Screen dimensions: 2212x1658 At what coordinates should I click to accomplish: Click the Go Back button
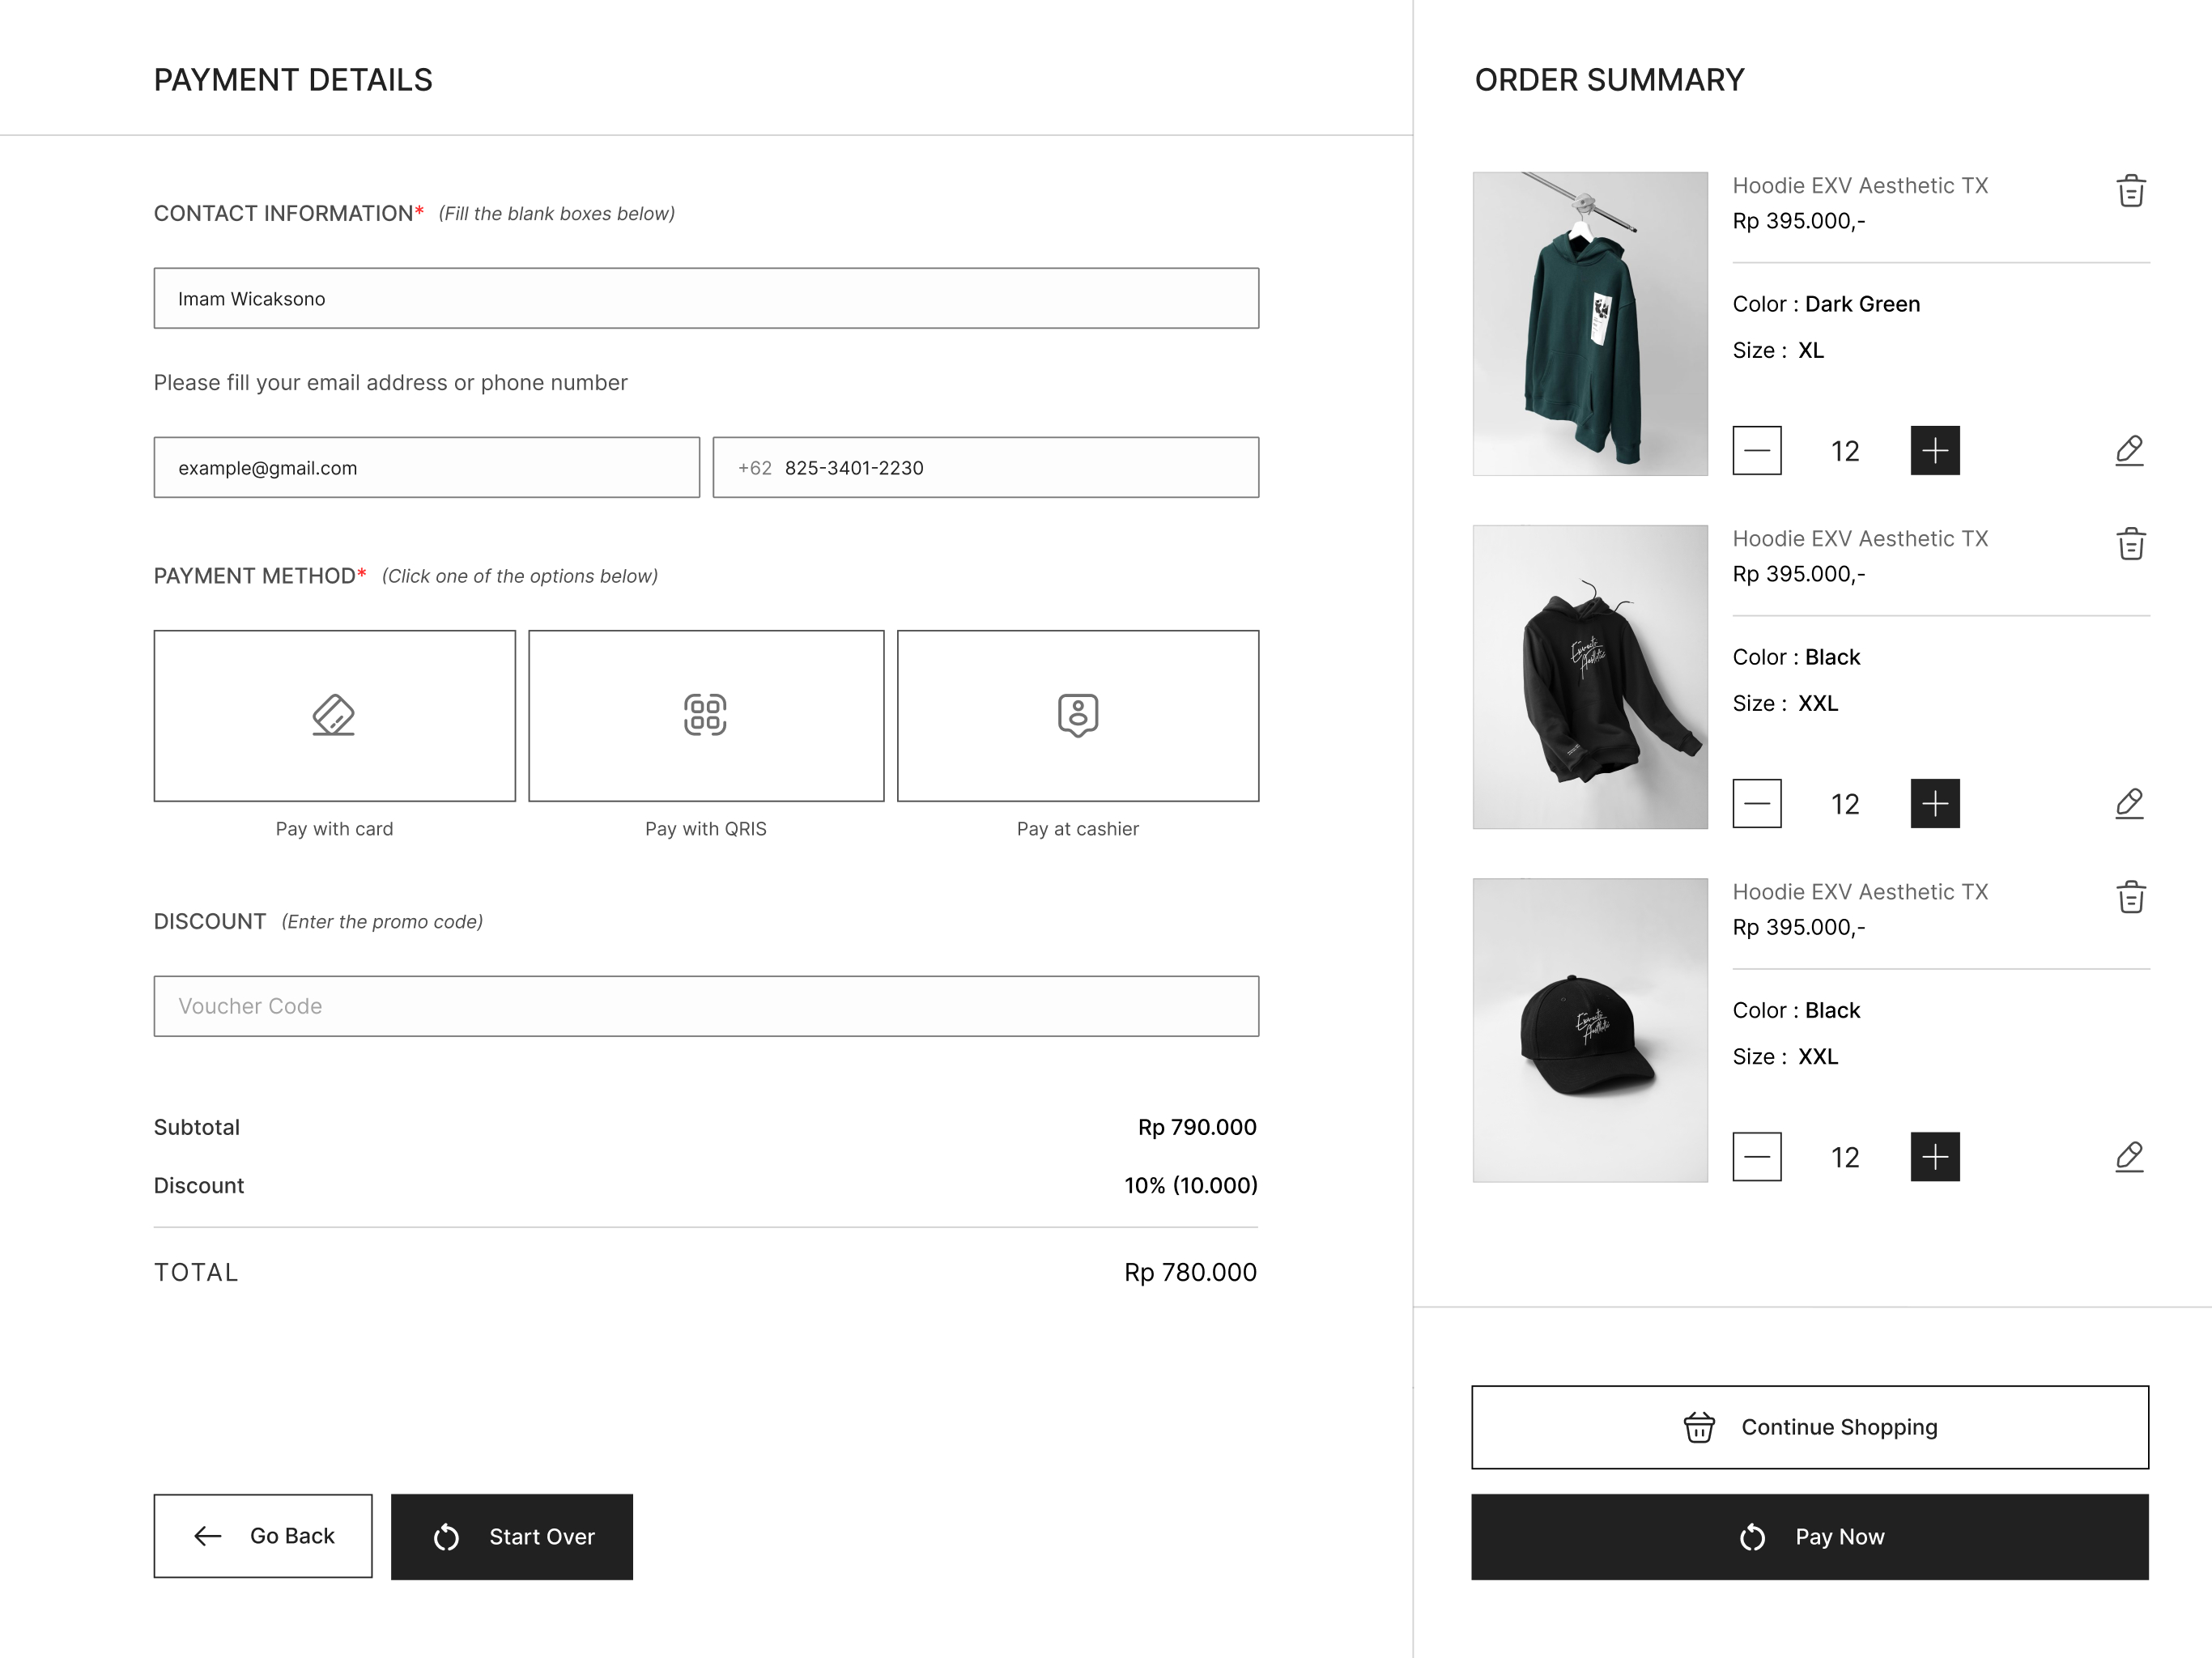tap(263, 1536)
